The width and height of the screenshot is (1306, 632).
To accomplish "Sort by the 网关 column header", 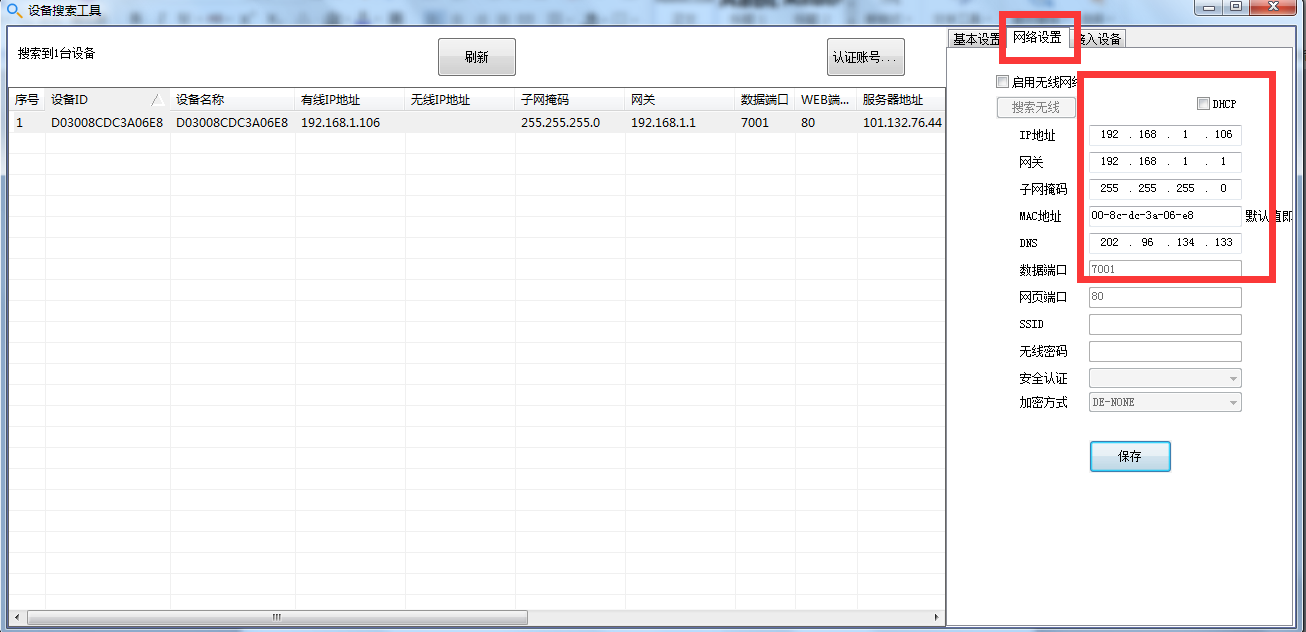I will click(680, 100).
